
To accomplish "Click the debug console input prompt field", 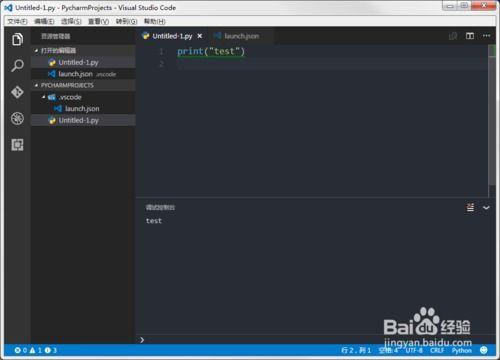I will point(315,340).
